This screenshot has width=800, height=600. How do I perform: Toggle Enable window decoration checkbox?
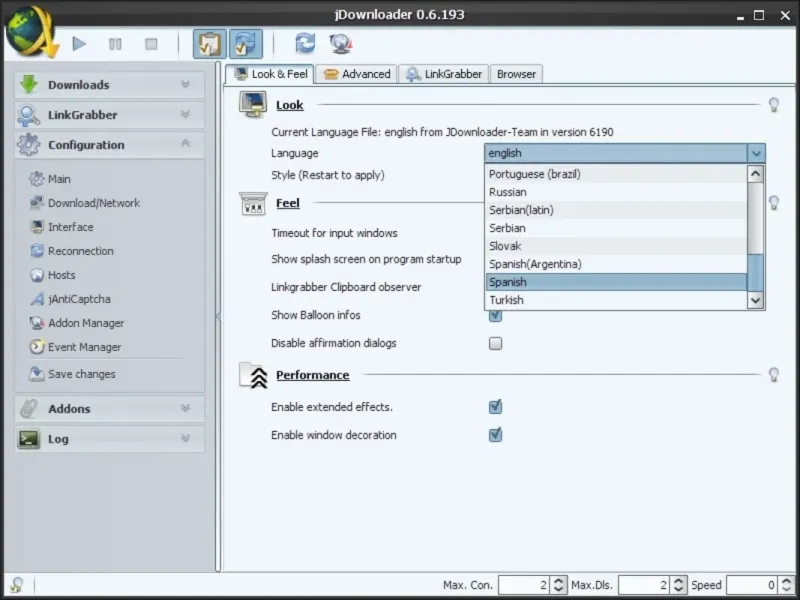[495, 435]
